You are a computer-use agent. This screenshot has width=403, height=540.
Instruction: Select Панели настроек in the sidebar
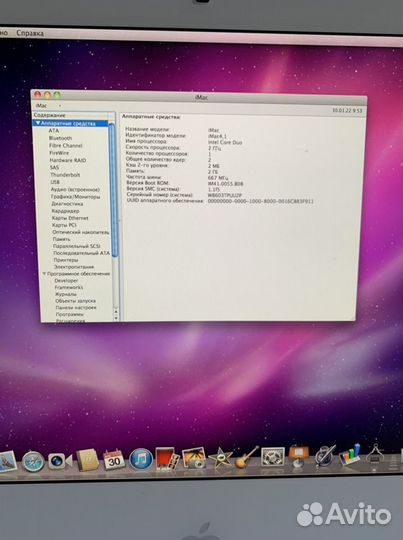click(x=76, y=308)
